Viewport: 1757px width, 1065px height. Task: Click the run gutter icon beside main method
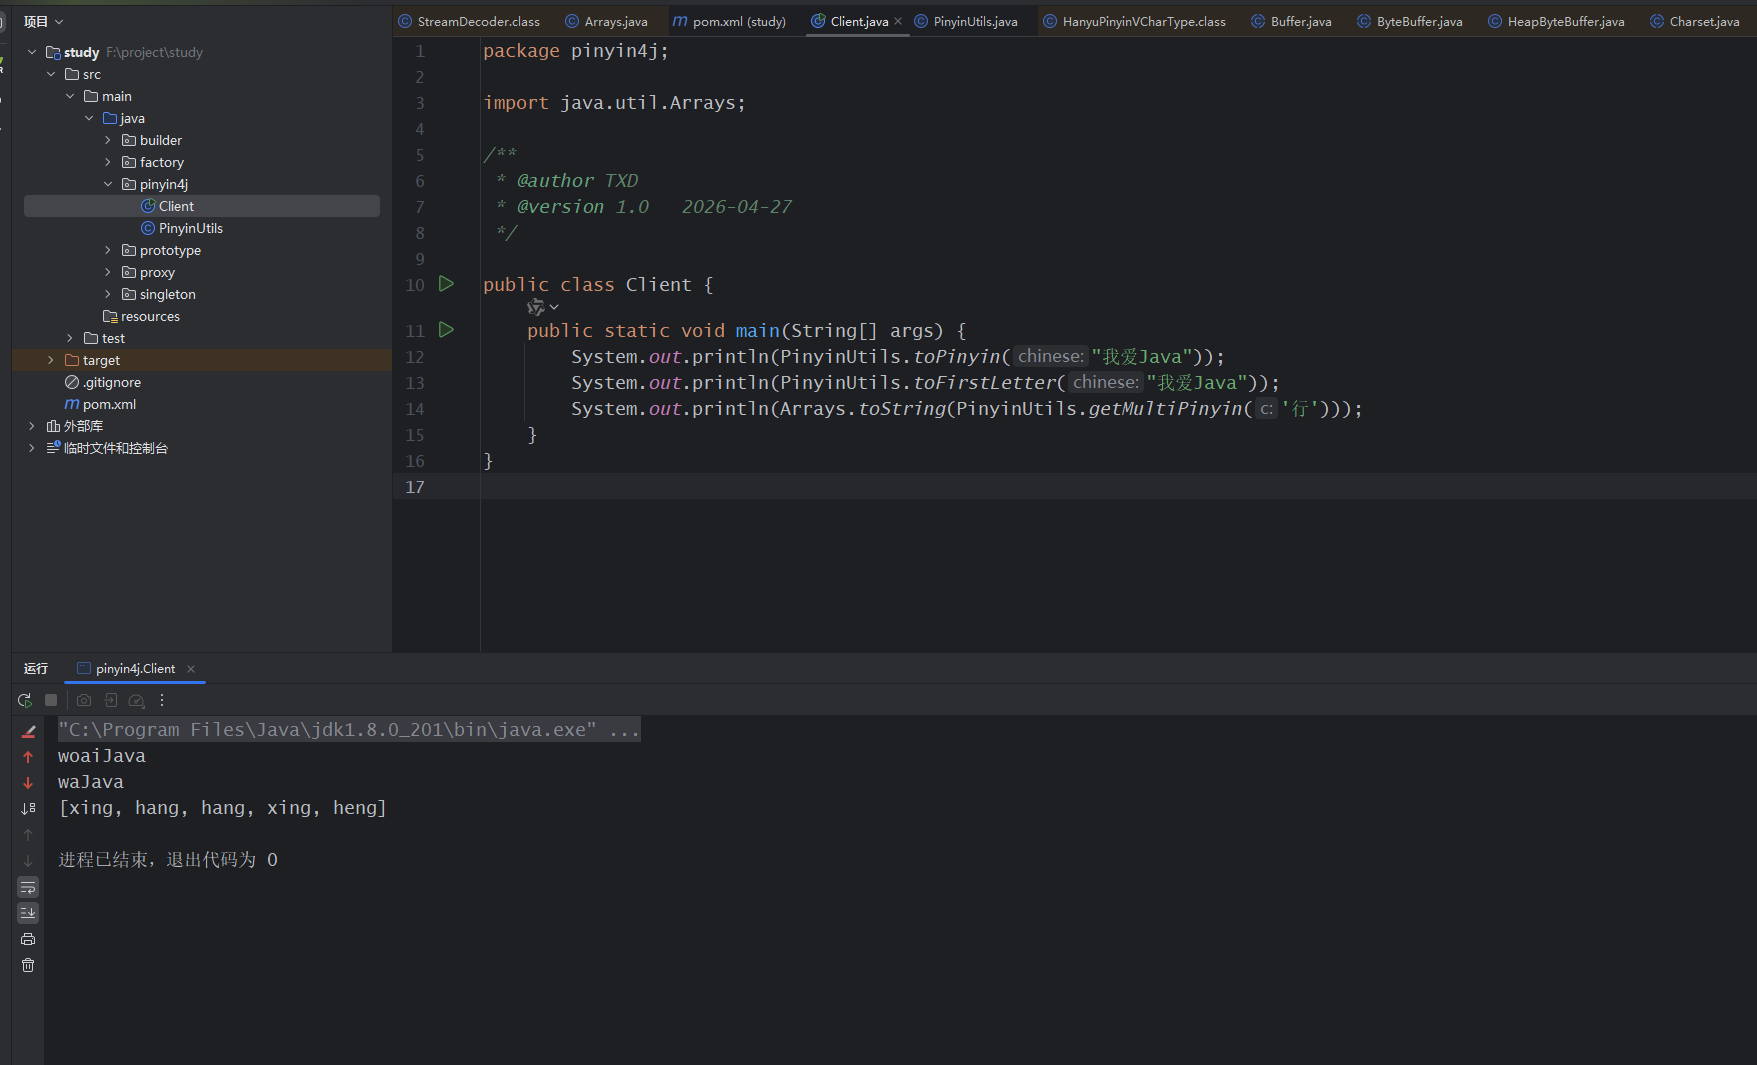click(446, 330)
